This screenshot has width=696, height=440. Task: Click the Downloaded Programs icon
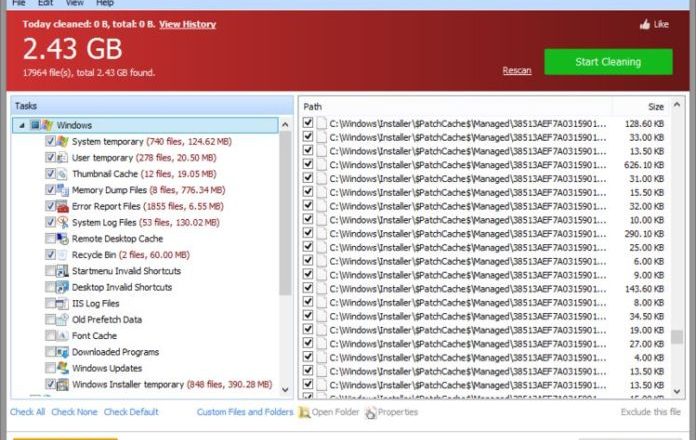click(63, 352)
